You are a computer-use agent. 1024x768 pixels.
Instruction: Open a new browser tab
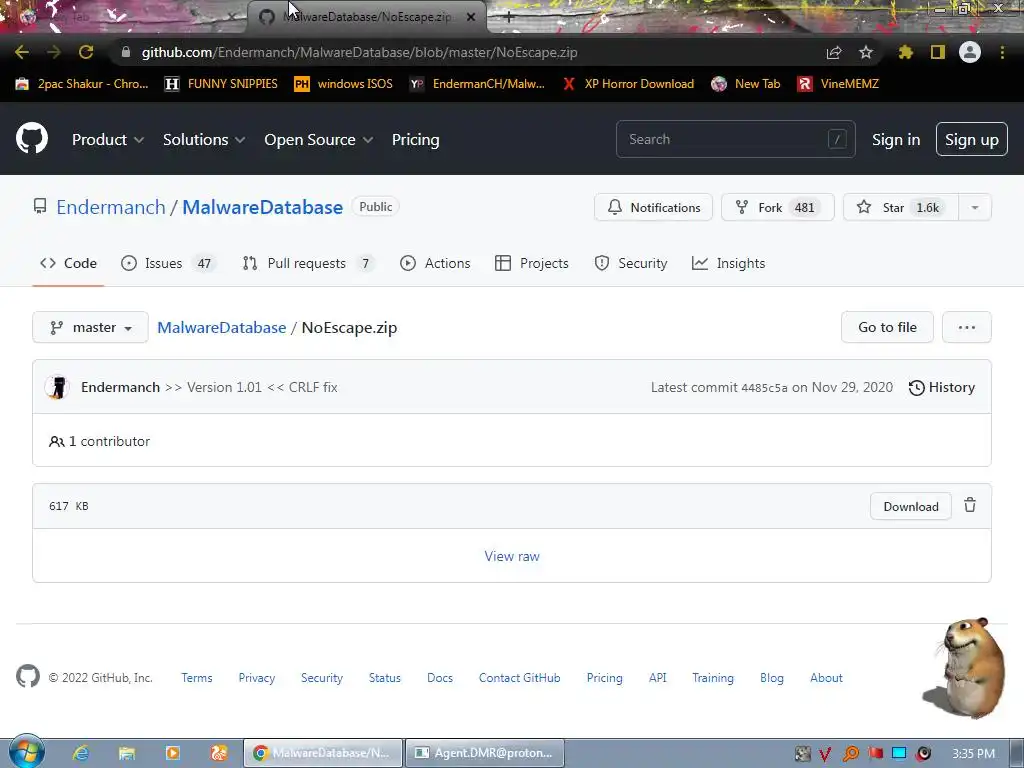(509, 17)
